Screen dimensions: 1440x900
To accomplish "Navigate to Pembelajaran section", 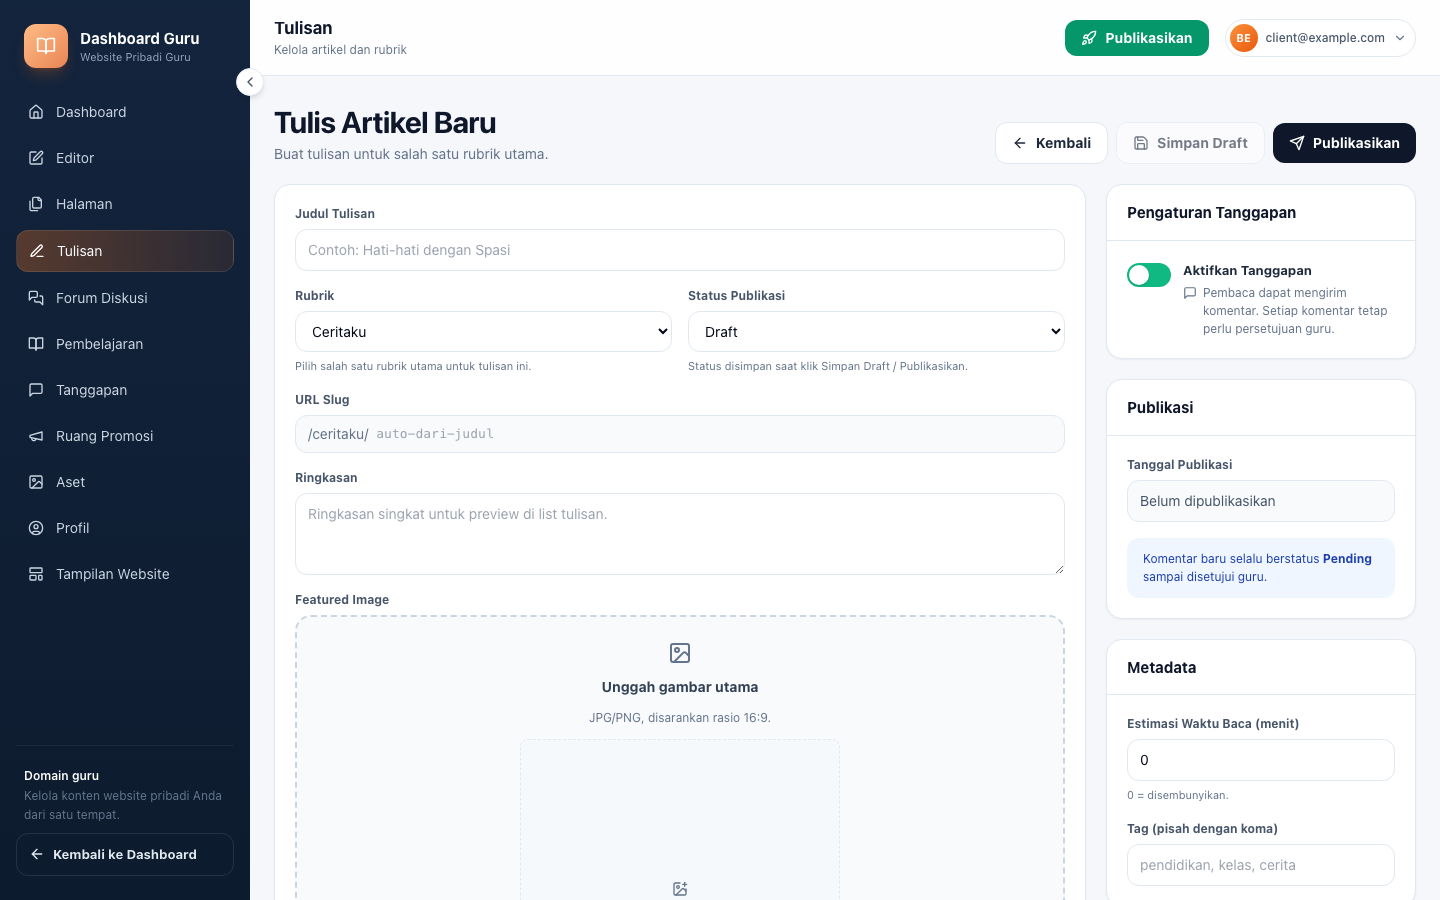I will 125,344.
